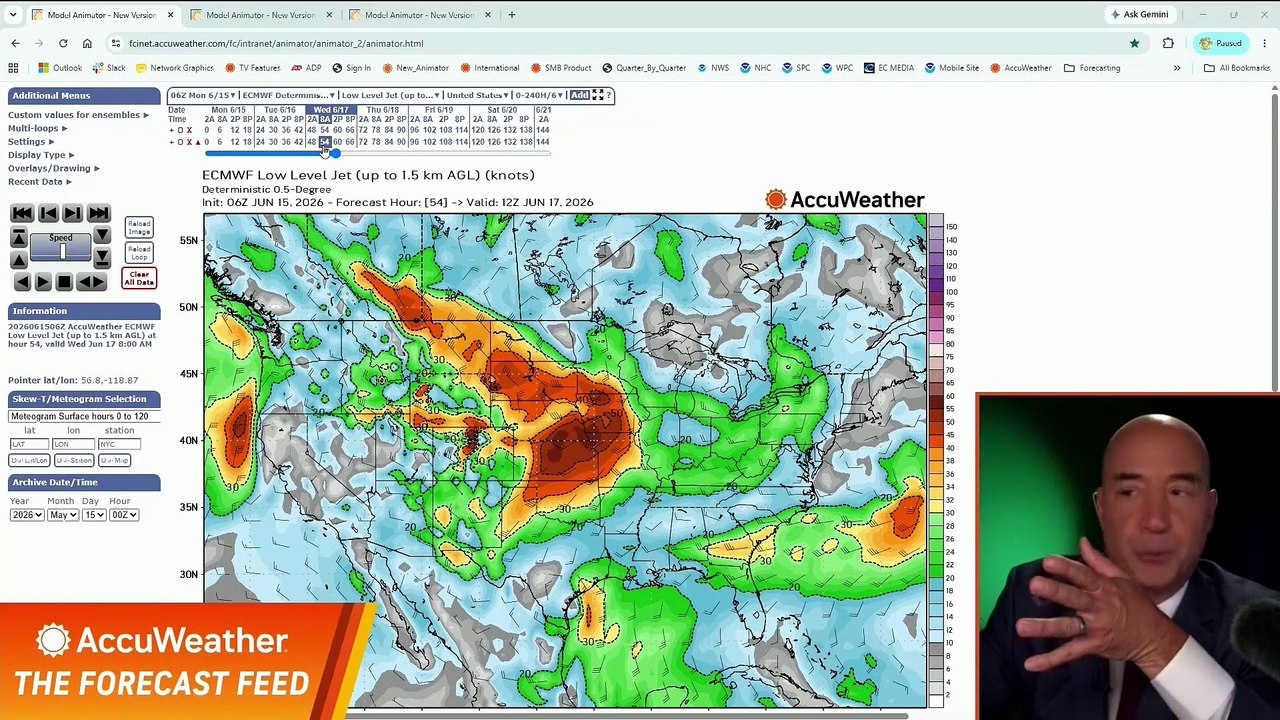Click the Use Lat/Lon button
1280x720 pixels.
click(x=29, y=460)
